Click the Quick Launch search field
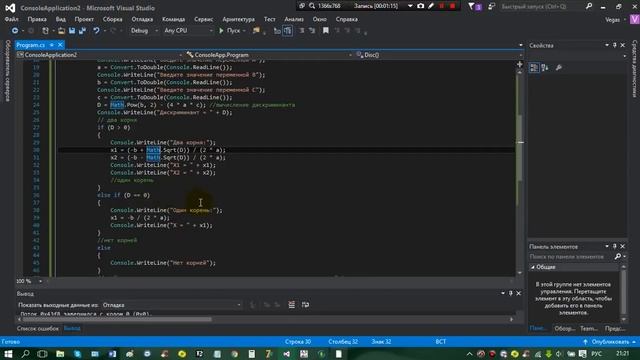Screen dimensions: 640x360 coord(542,6)
